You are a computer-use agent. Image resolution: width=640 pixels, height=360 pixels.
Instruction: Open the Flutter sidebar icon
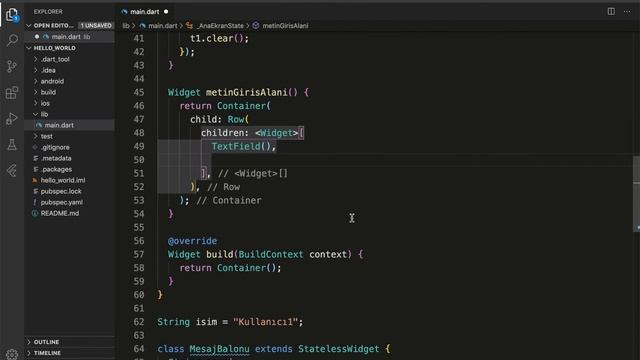(x=12, y=171)
